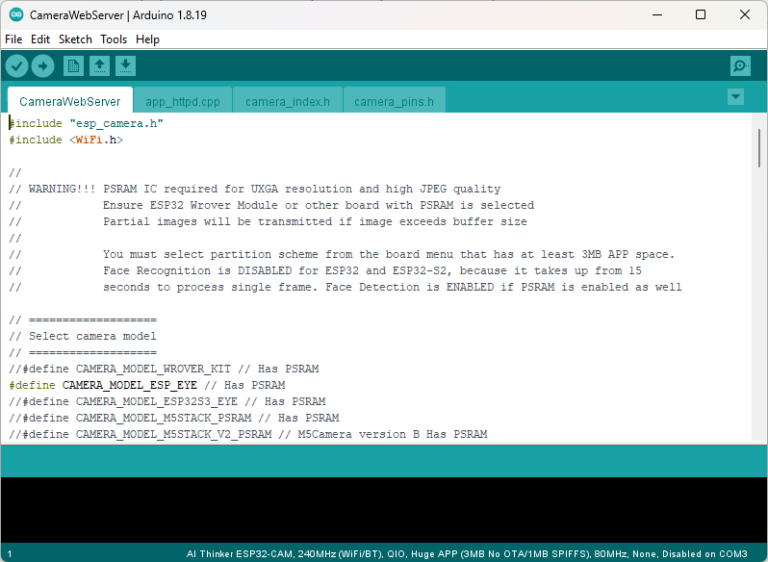Viewport: 768px width, 562px height.
Task: Upload sketch using the arrow icon
Action: pyautogui.click(x=43, y=66)
